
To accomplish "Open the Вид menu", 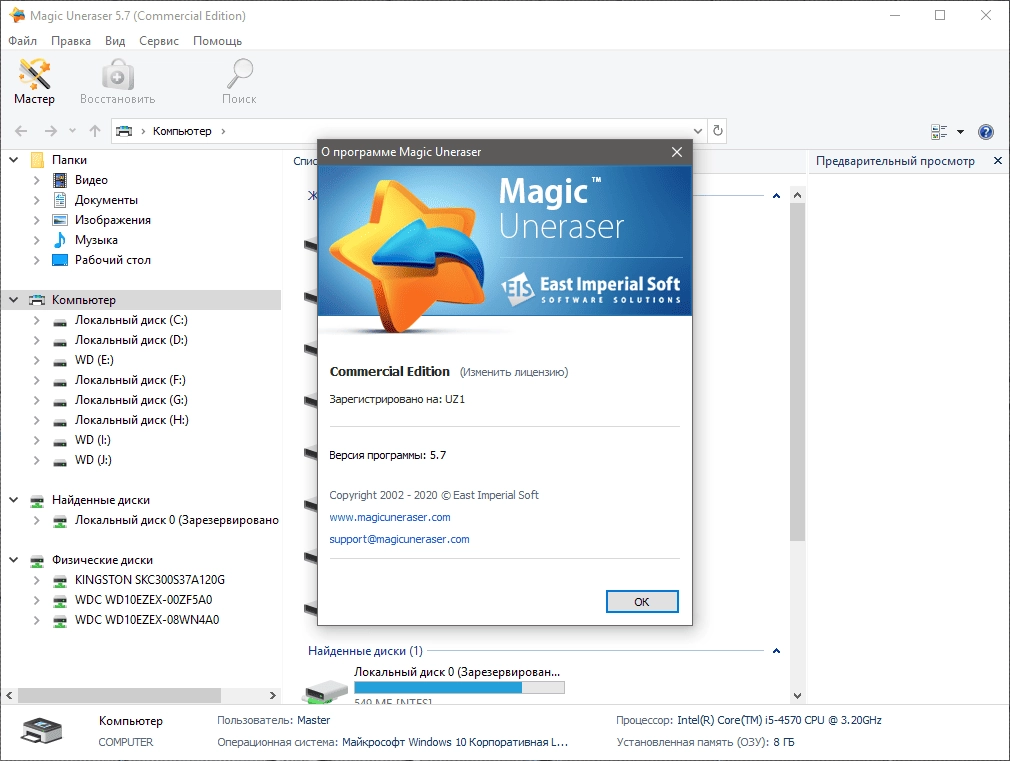I will click(x=115, y=41).
